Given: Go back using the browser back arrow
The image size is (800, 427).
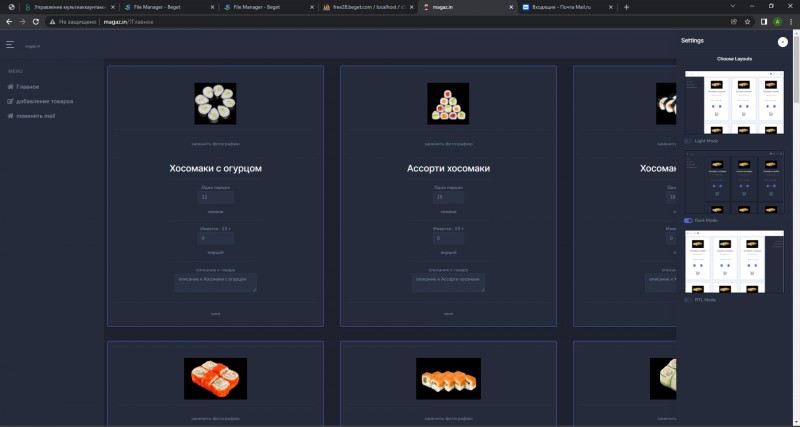Looking at the screenshot, I should (x=9, y=22).
